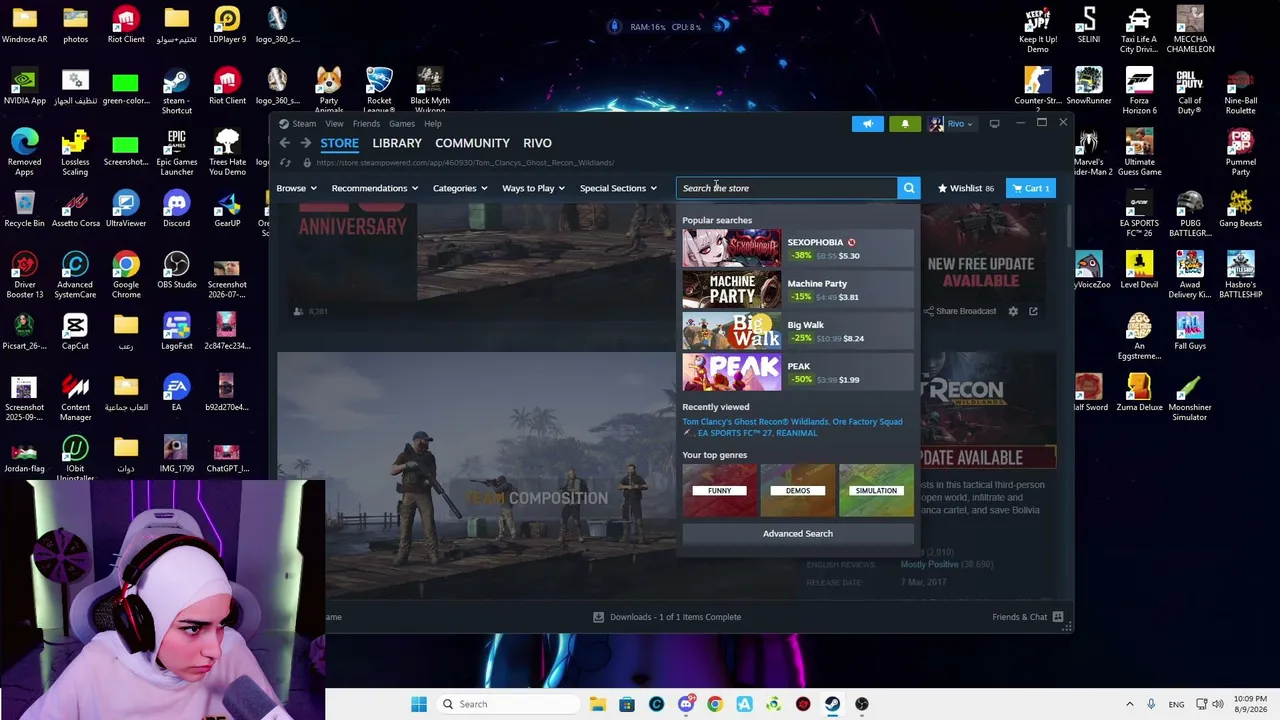Select Fall Guys desktop shortcut
This screenshot has height=720, width=1280.
[x=1190, y=332]
